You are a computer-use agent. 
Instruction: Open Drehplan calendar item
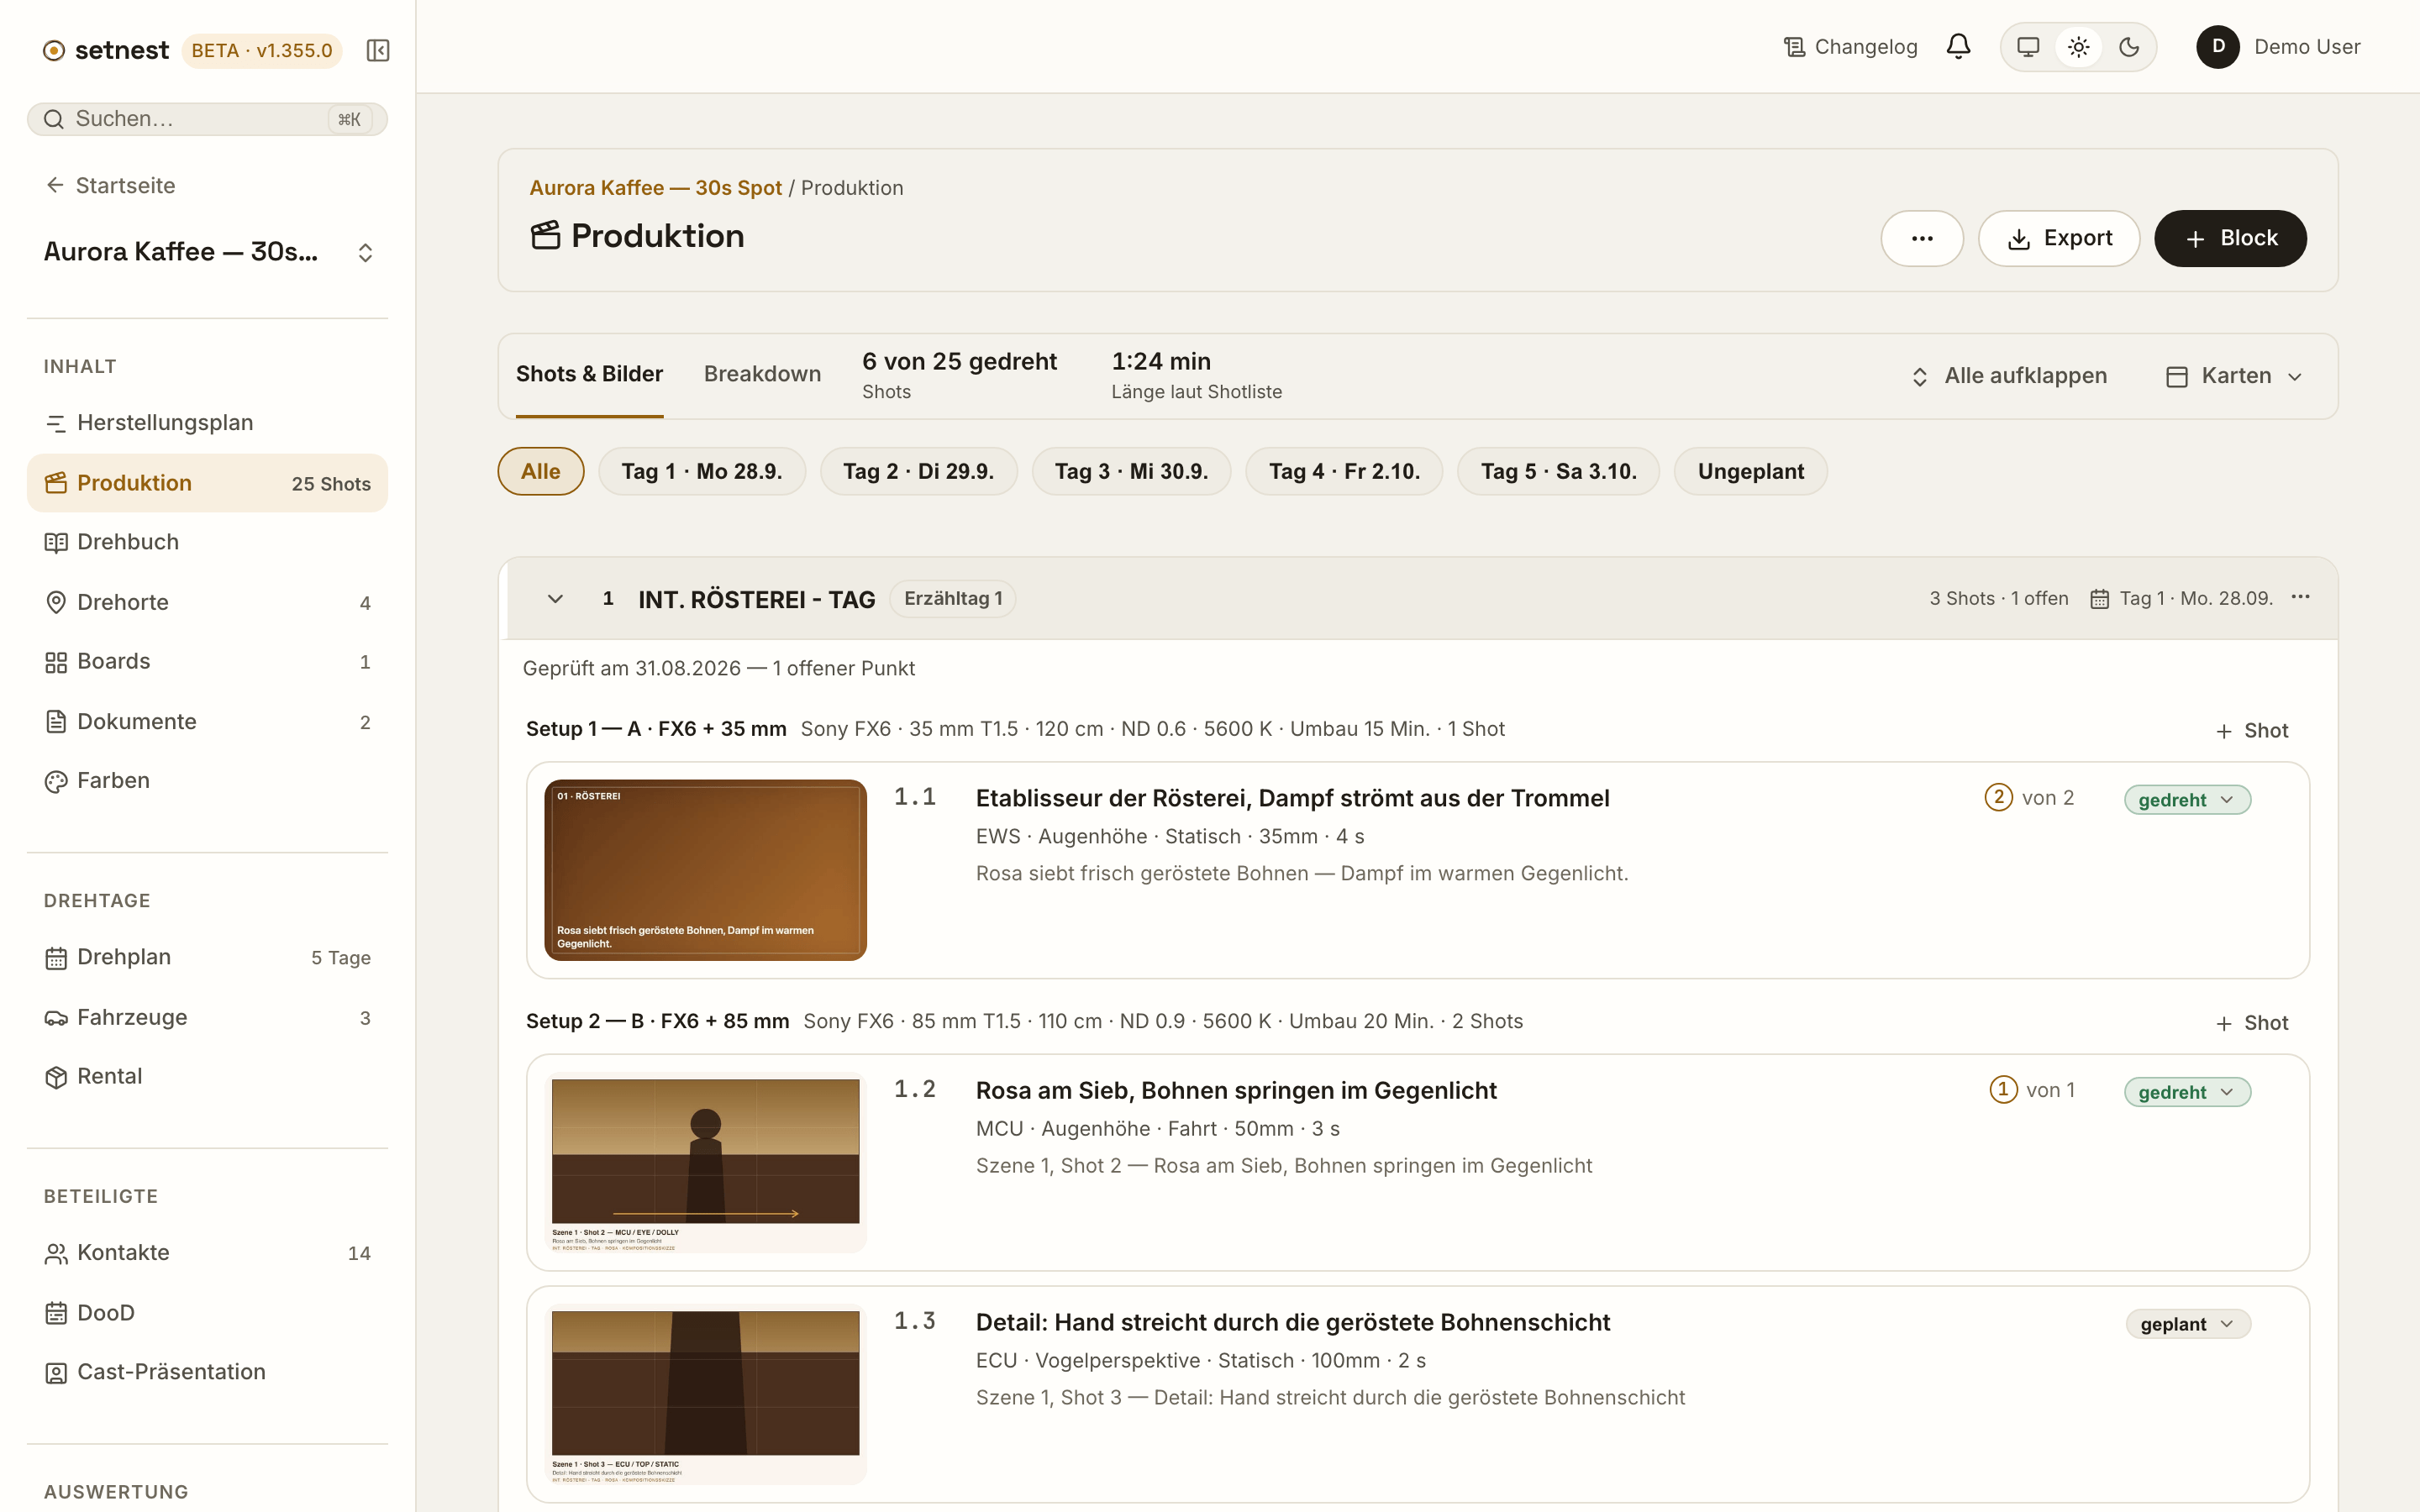tap(207, 957)
